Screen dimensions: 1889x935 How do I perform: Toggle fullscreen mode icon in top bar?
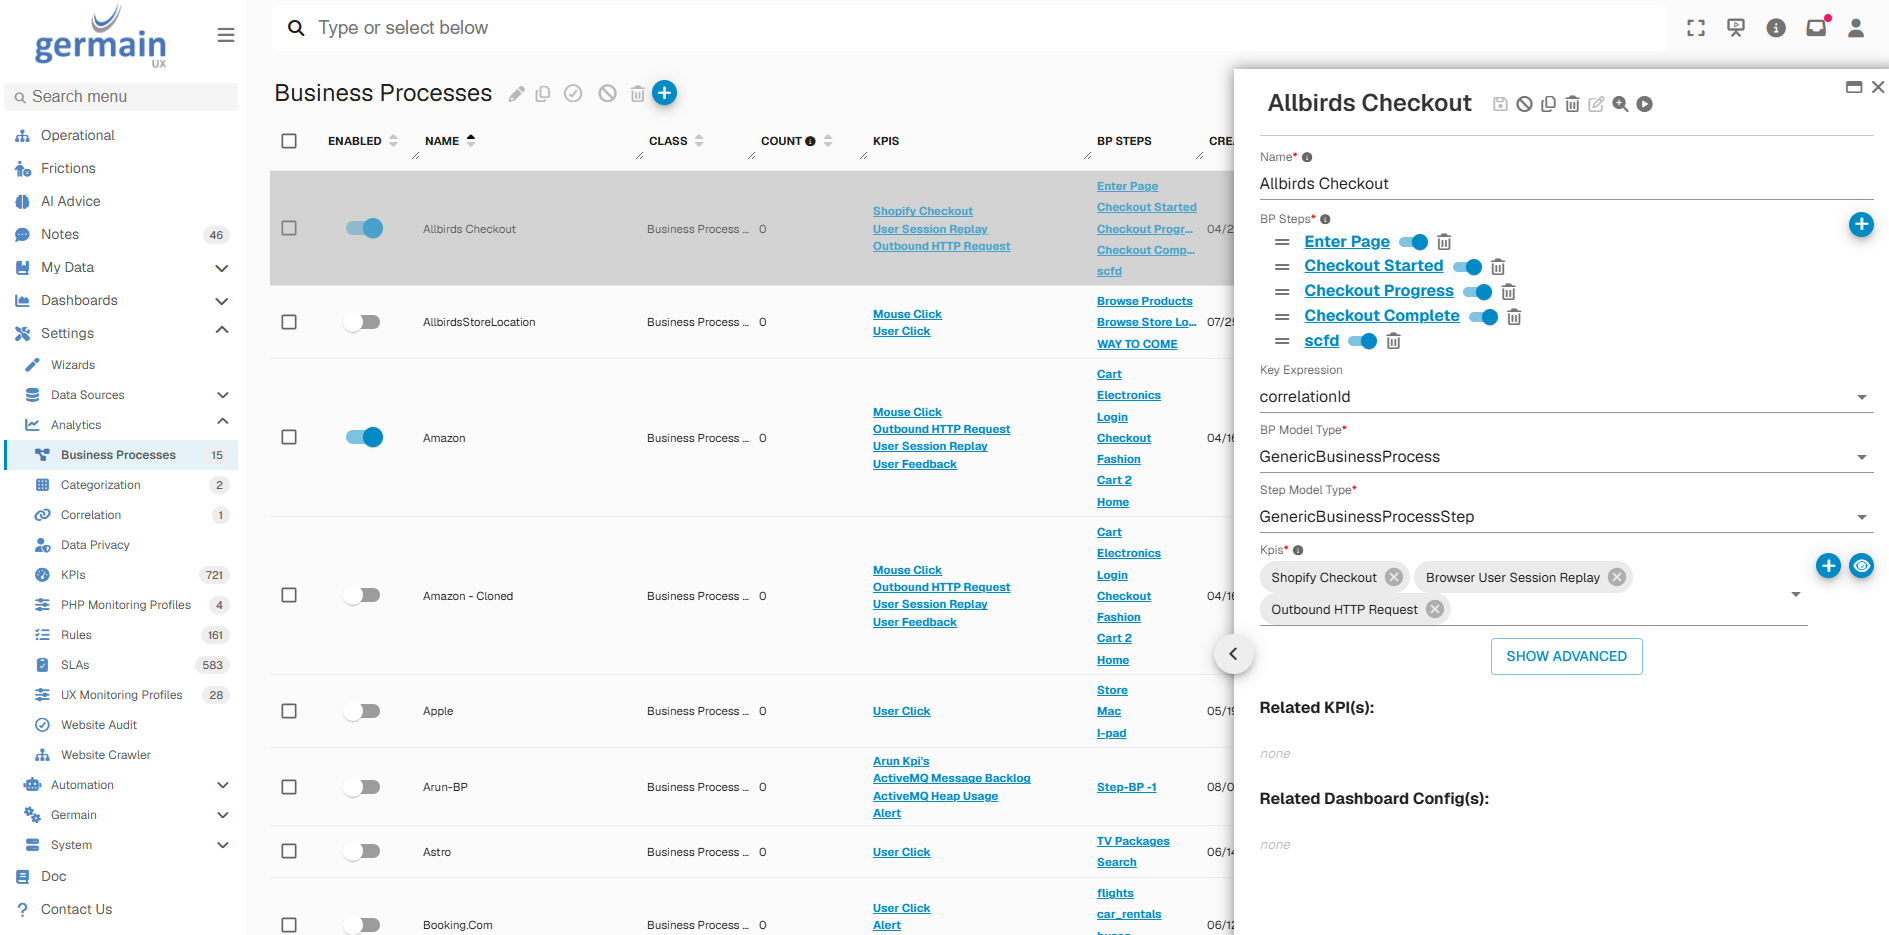(x=1696, y=28)
